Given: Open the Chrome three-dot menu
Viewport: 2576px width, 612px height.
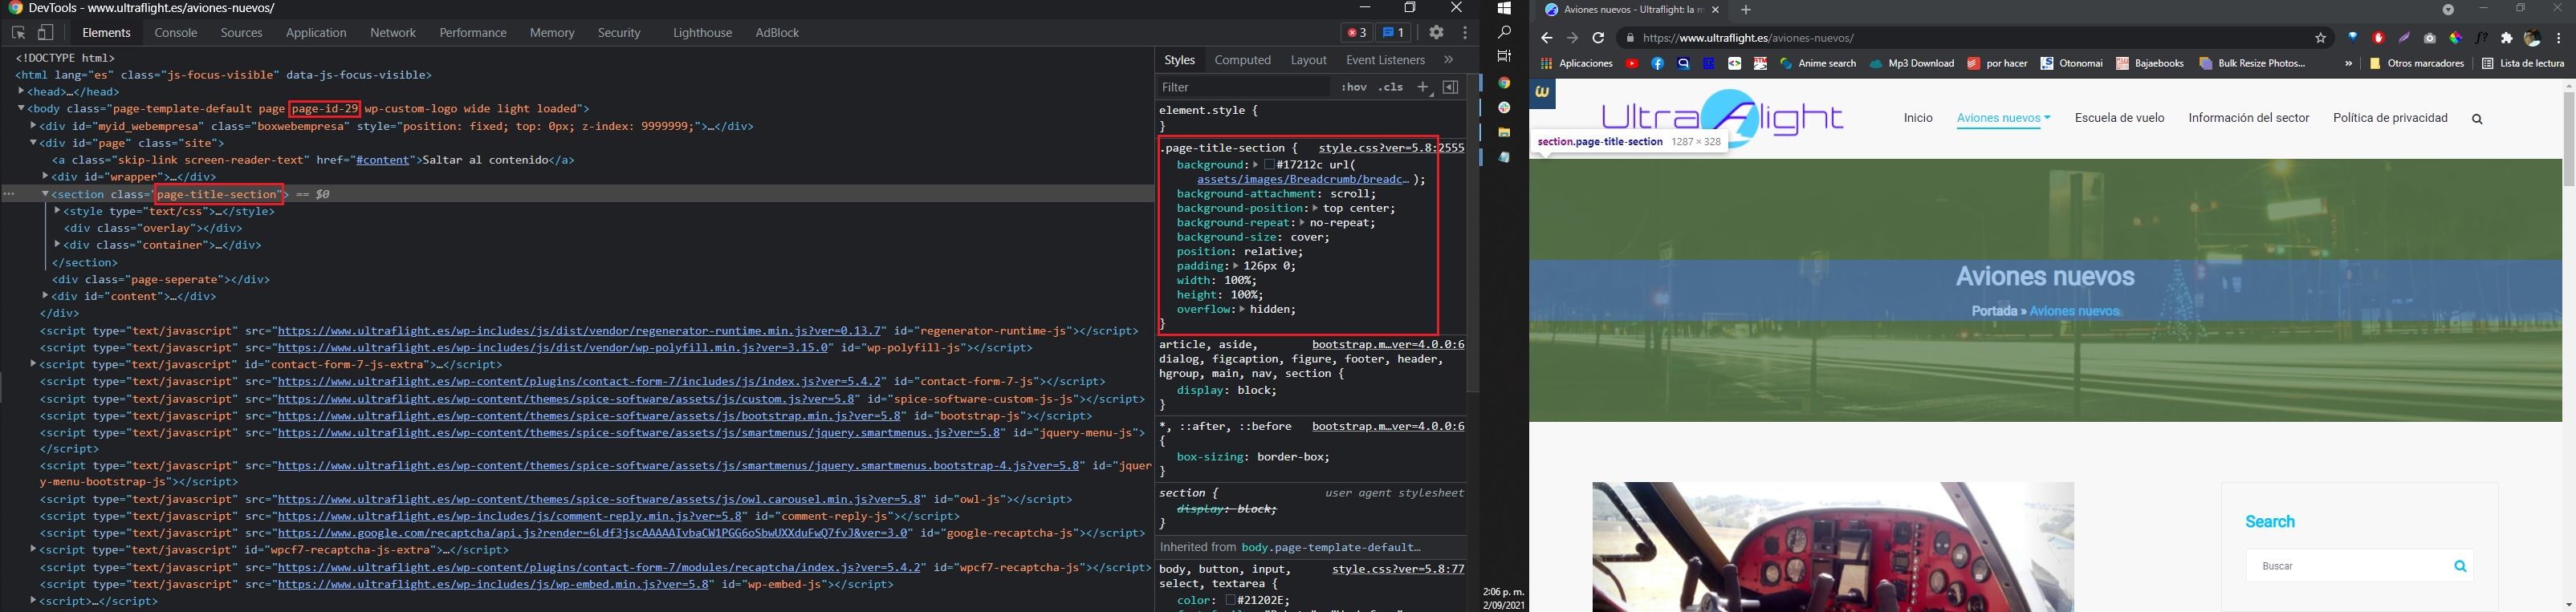Looking at the screenshot, I should coord(2559,39).
